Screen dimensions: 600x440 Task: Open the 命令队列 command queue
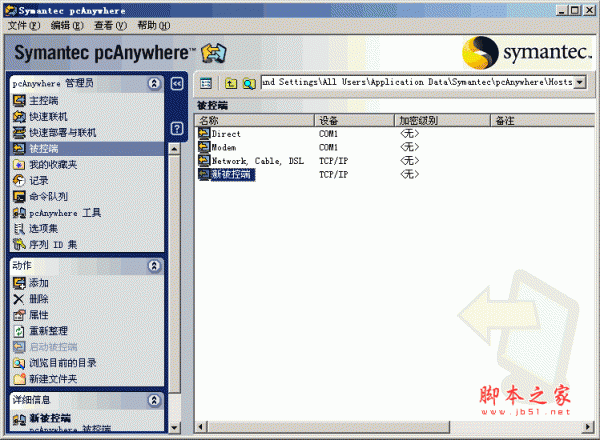click(40, 197)
